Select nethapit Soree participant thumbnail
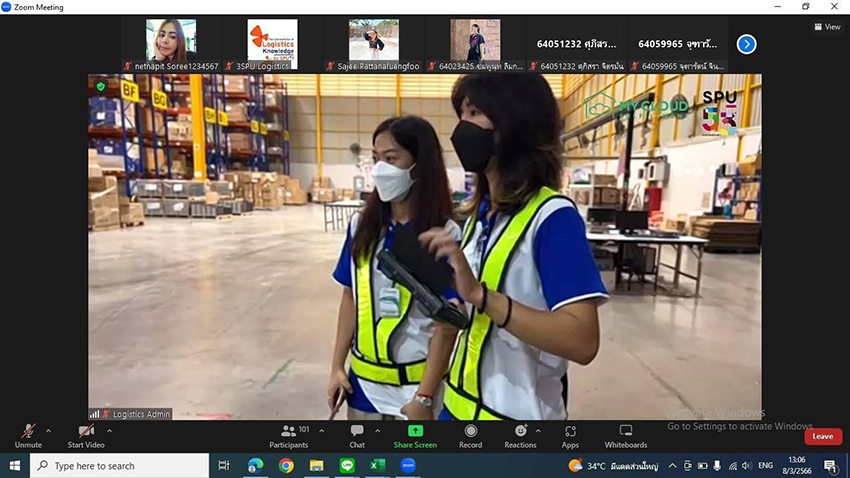Viewport: 850px width, 478px height. click(x=171, y=44)
